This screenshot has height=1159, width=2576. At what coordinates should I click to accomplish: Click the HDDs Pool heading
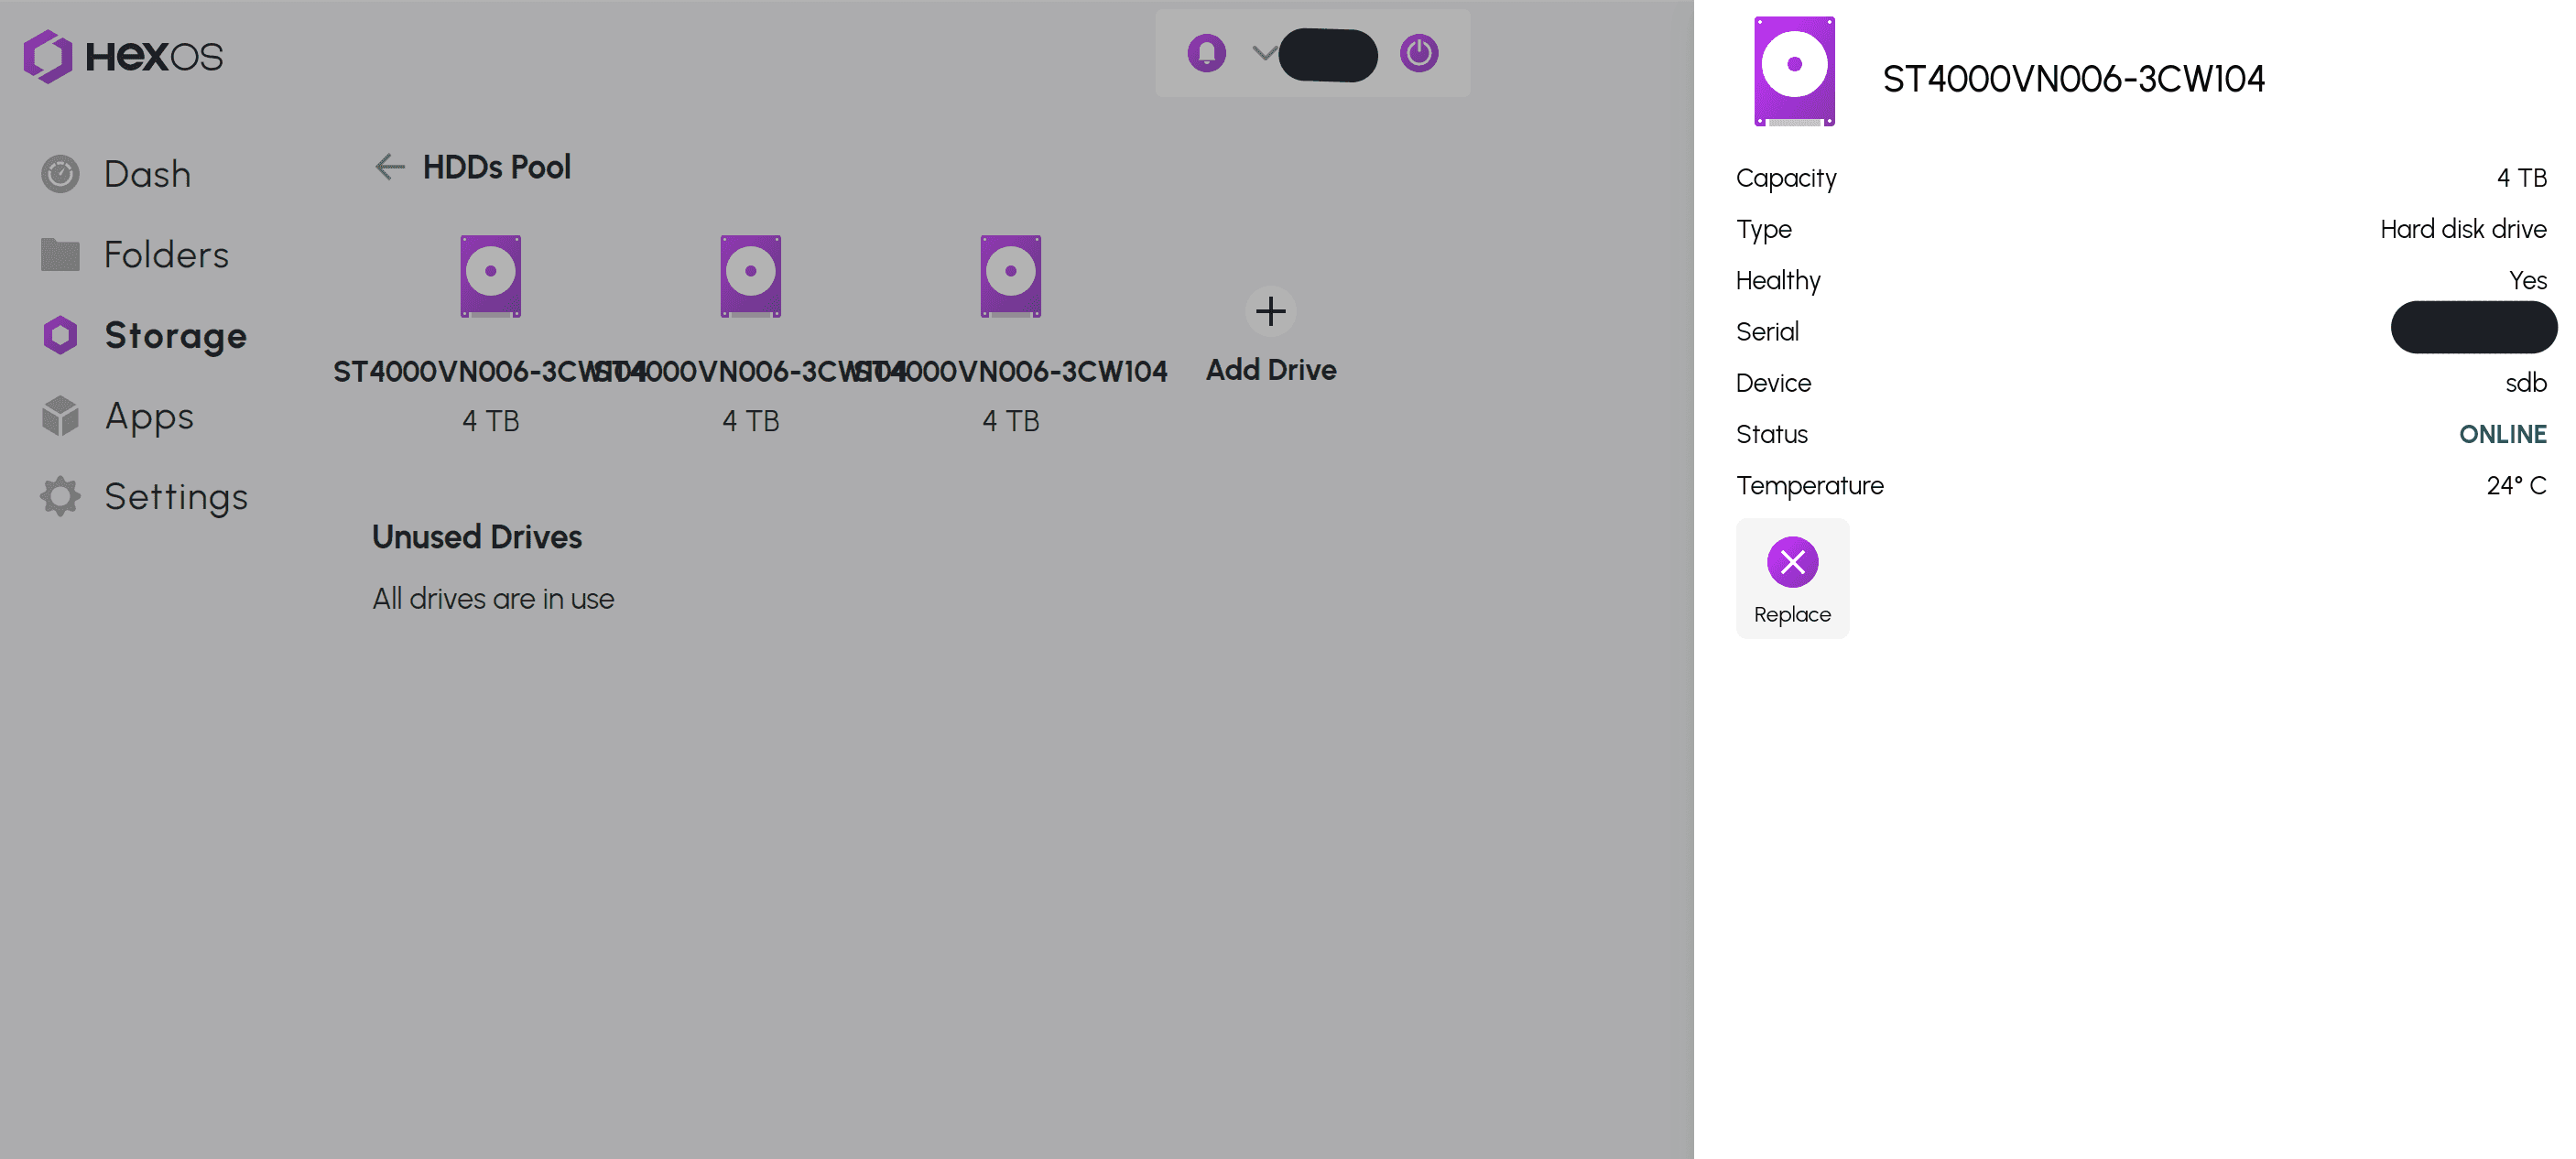click(497, 167)
